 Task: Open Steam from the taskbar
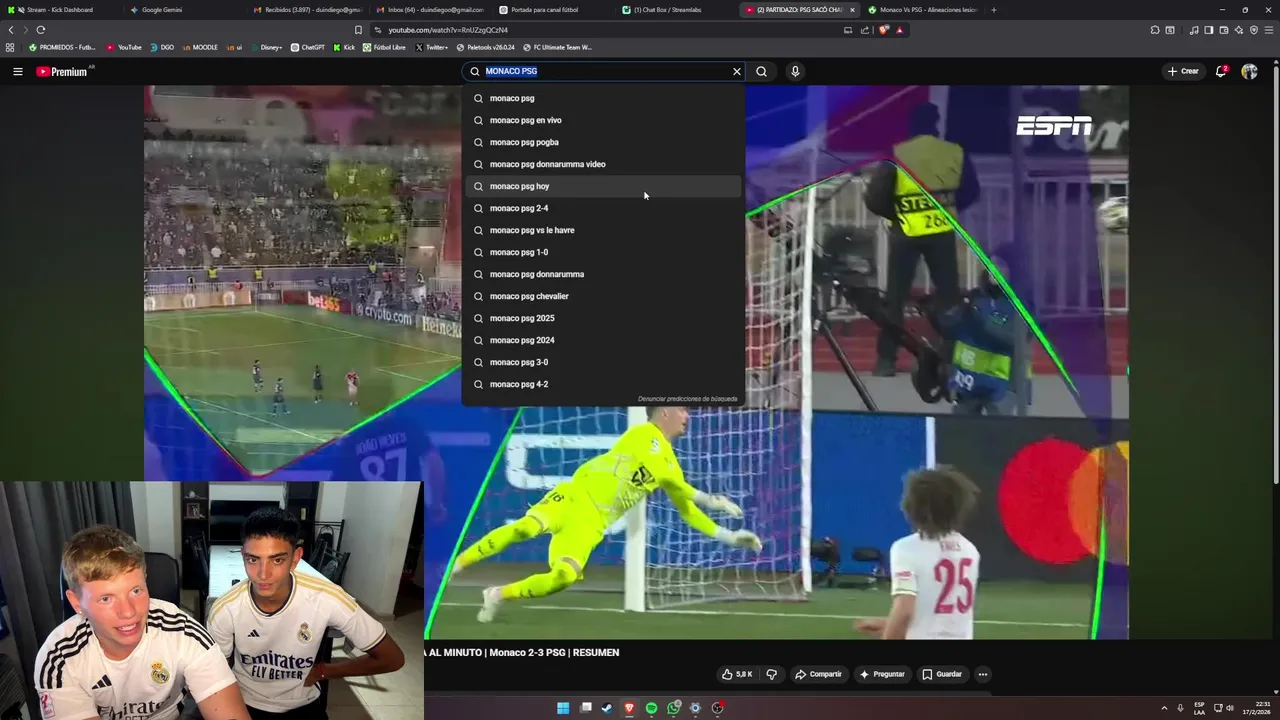[x=607, y=708]
